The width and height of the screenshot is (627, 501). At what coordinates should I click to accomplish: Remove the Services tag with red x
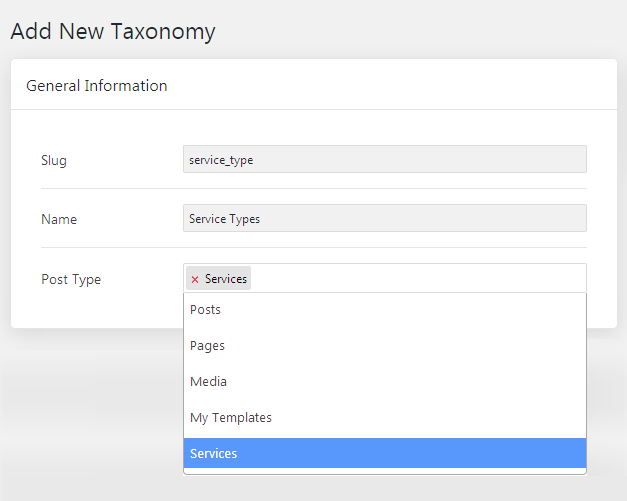[x=195, y=279]
